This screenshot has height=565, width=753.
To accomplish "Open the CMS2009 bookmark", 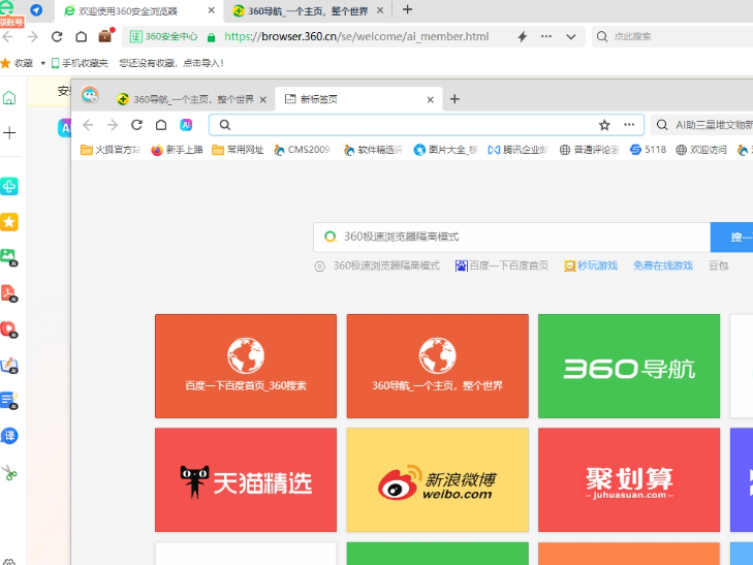I will pyautogui.click(x=302, y=150).
